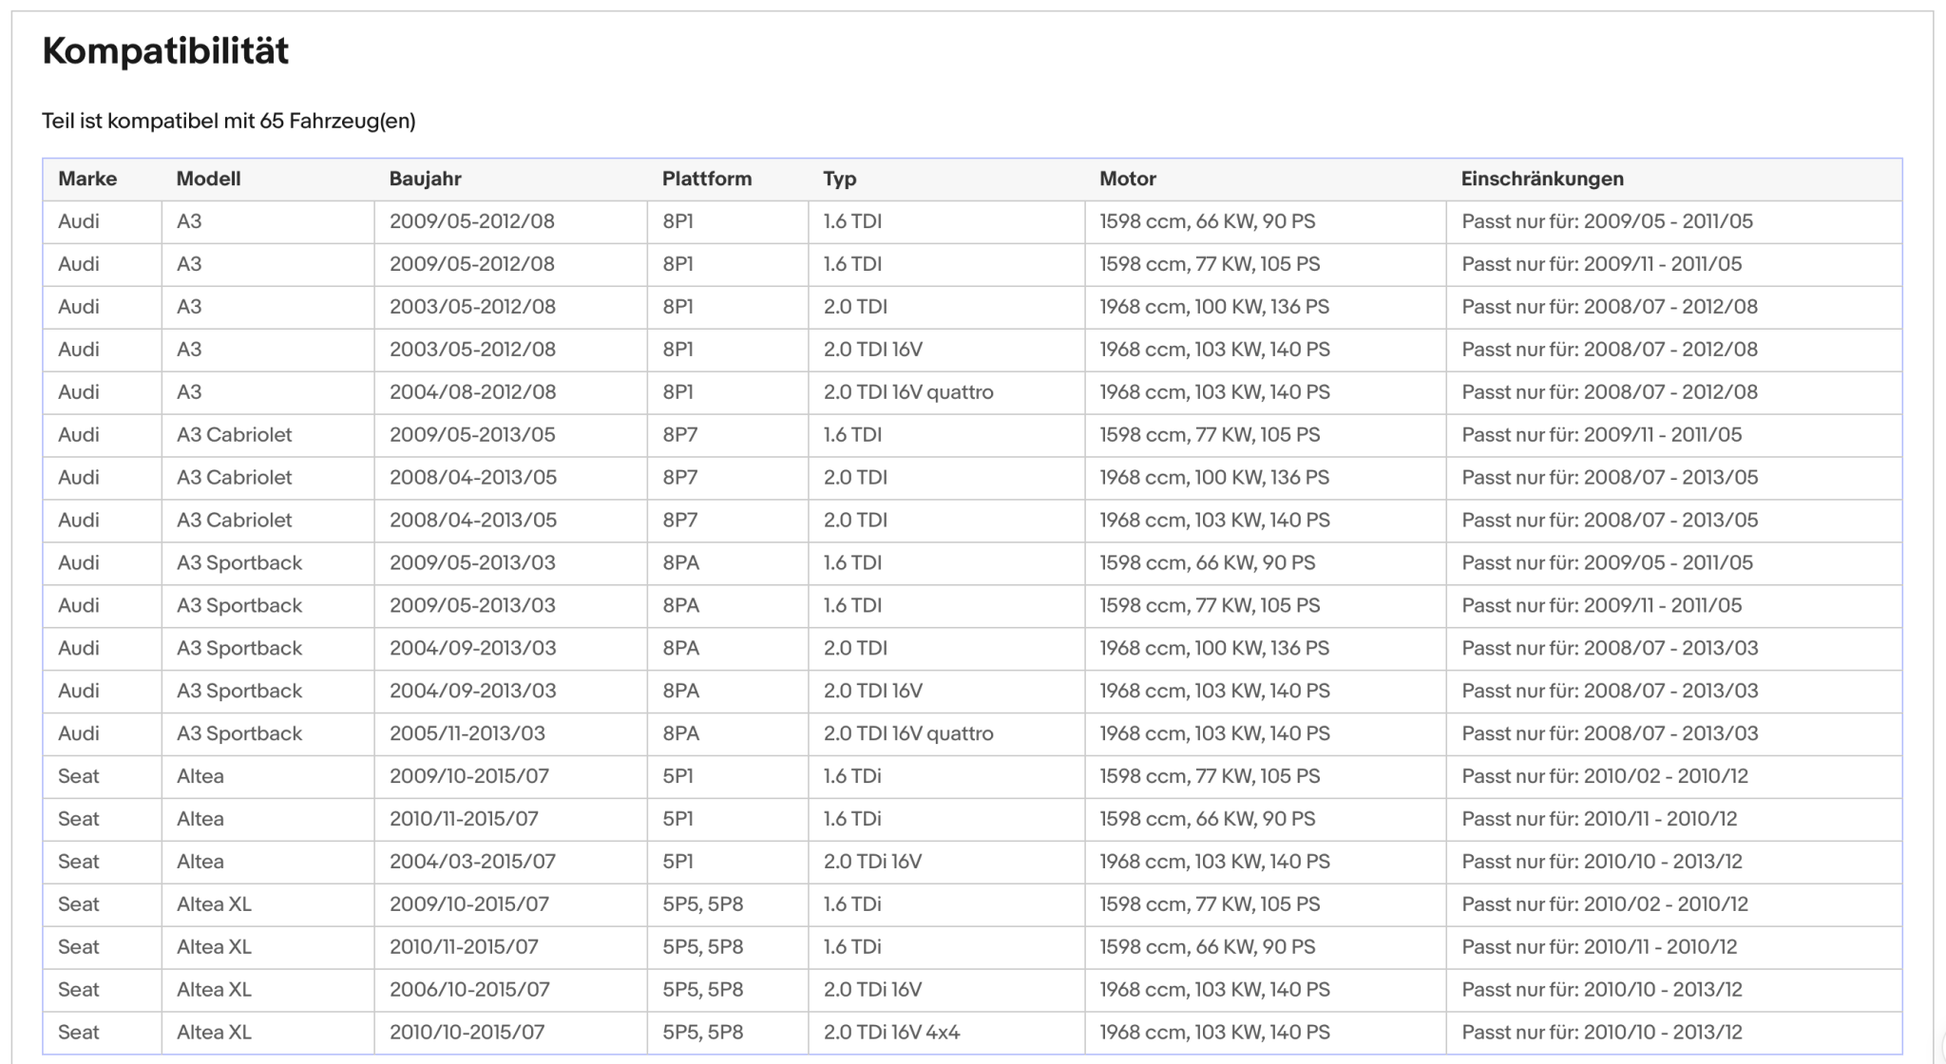
Task: Click the Altea XL 2006/10-2015/07 year cell
Action: (x=510, y=990)
